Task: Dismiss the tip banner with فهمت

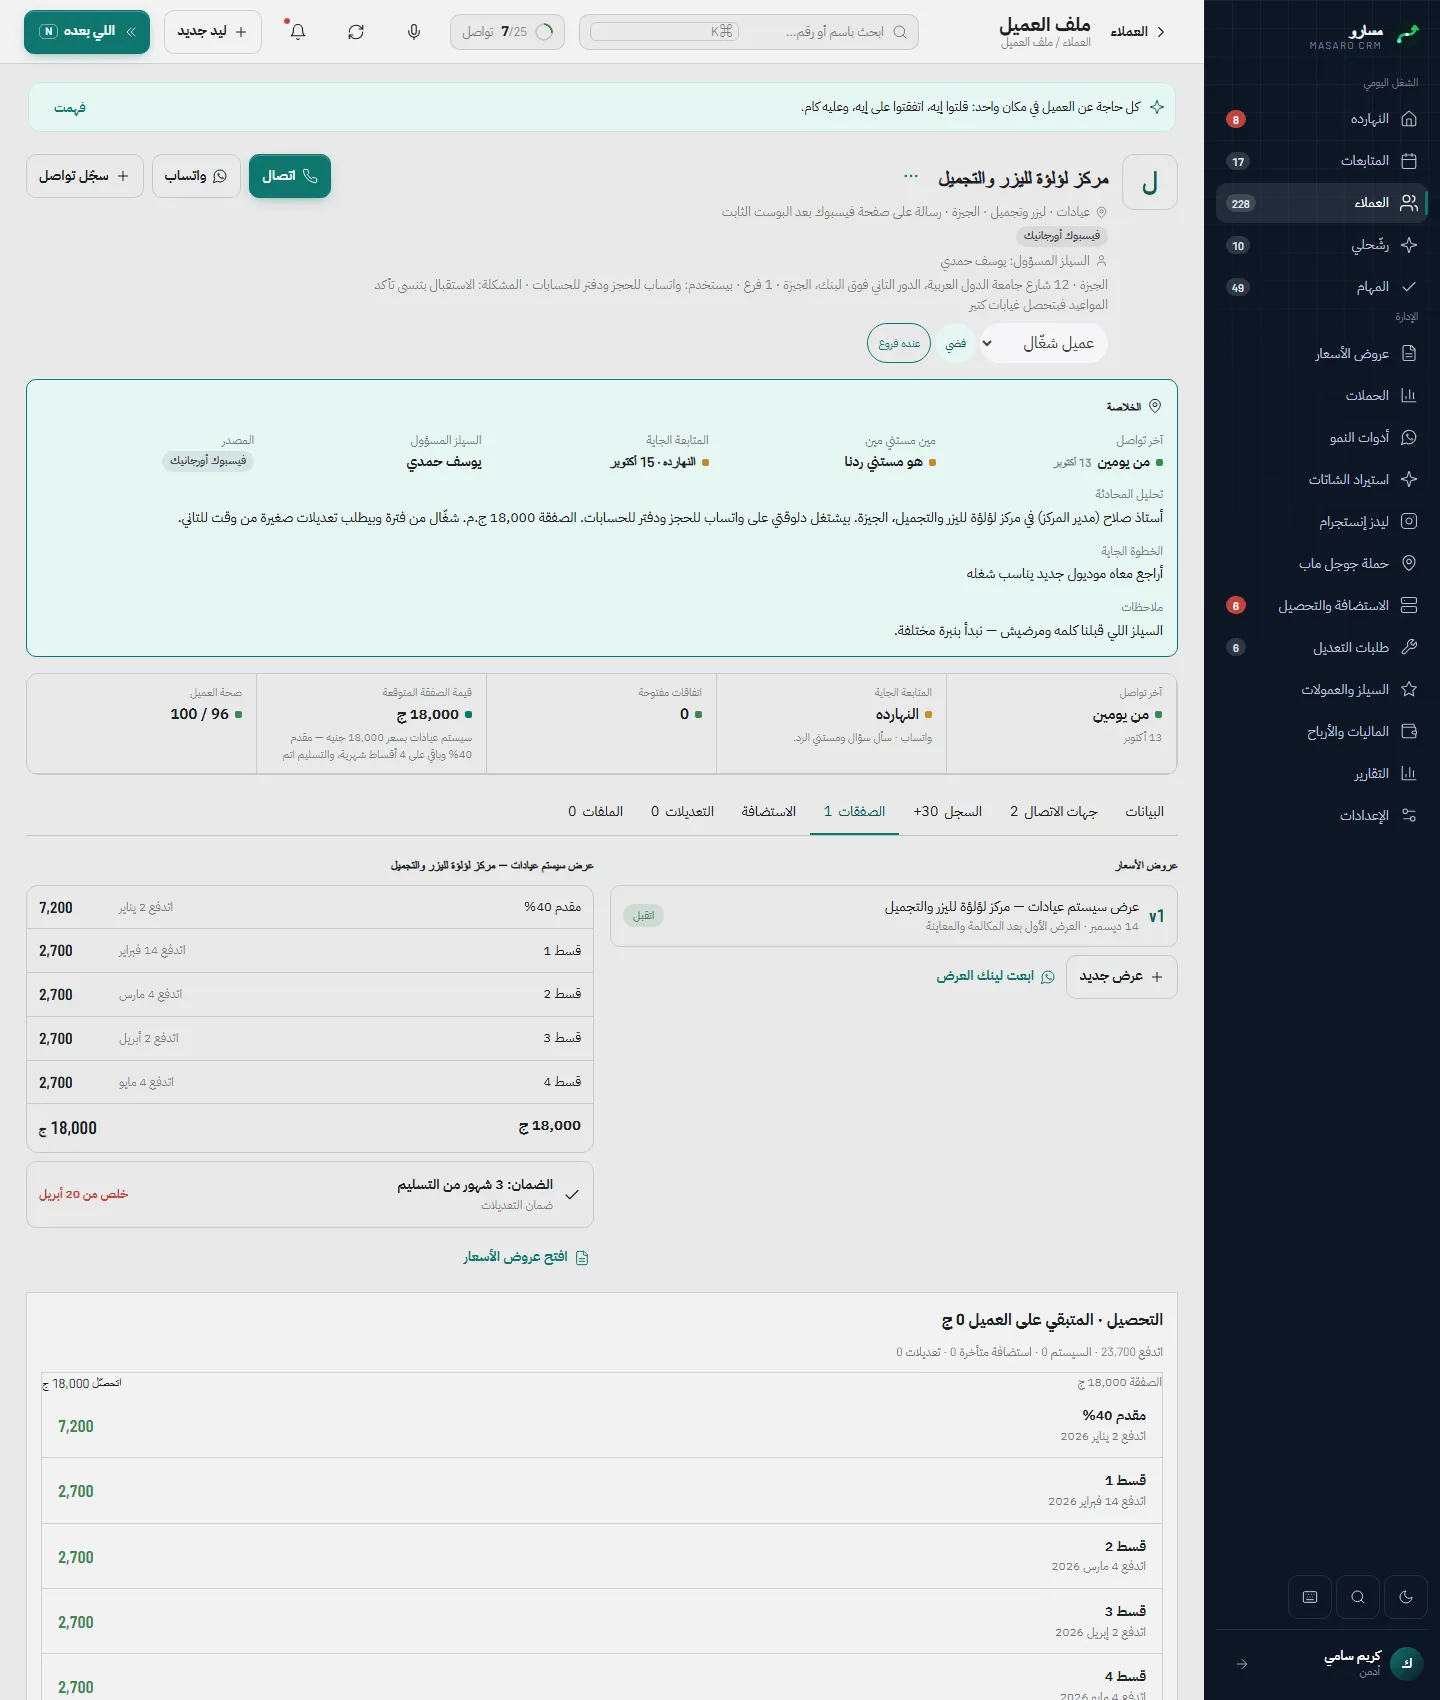Action: tap(70, 108)
